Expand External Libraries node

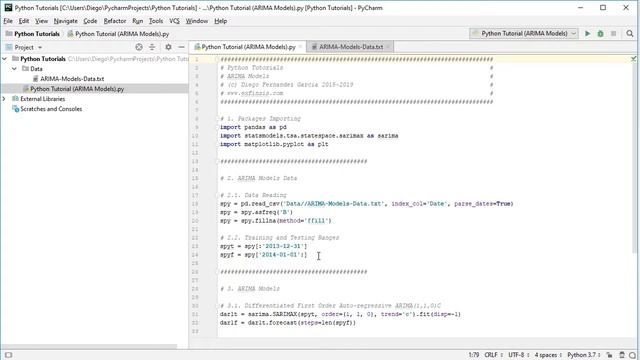tap(4, 99)
